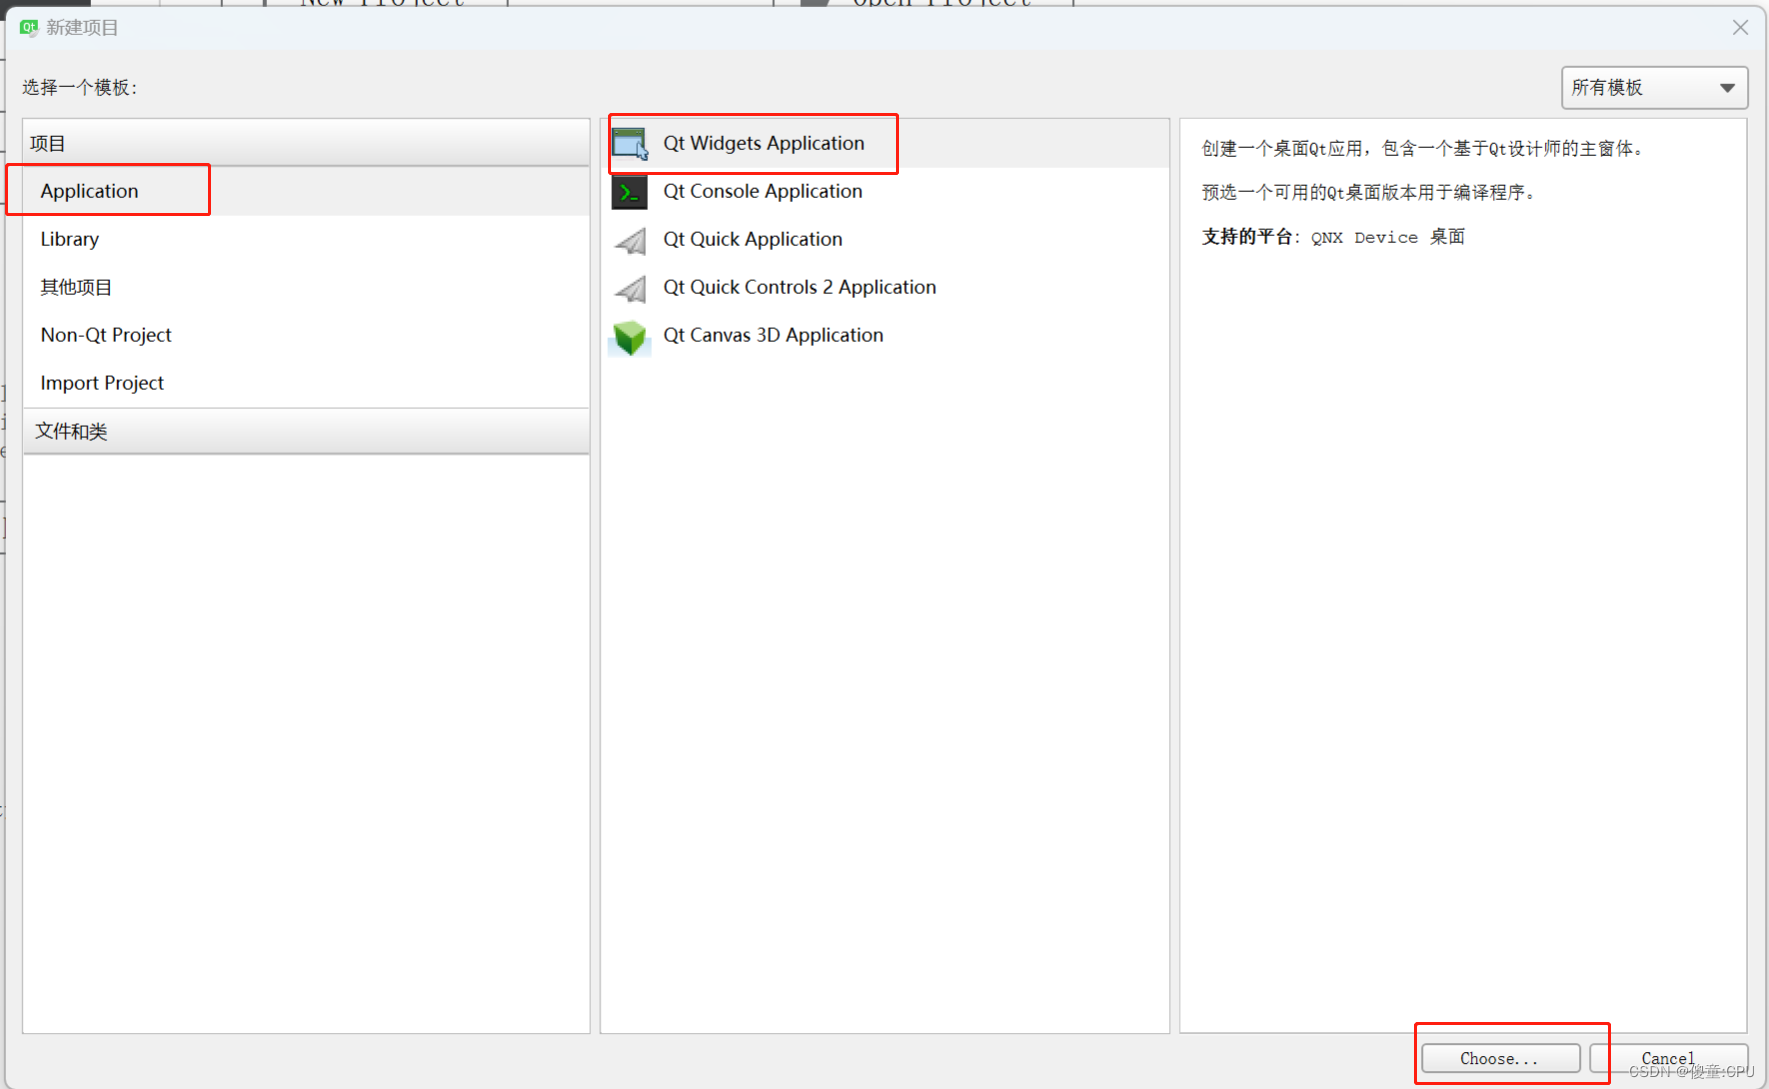Click the Cancel button
The width and height of the screenshot is (1769, 1089).
pos(1668,1058)
